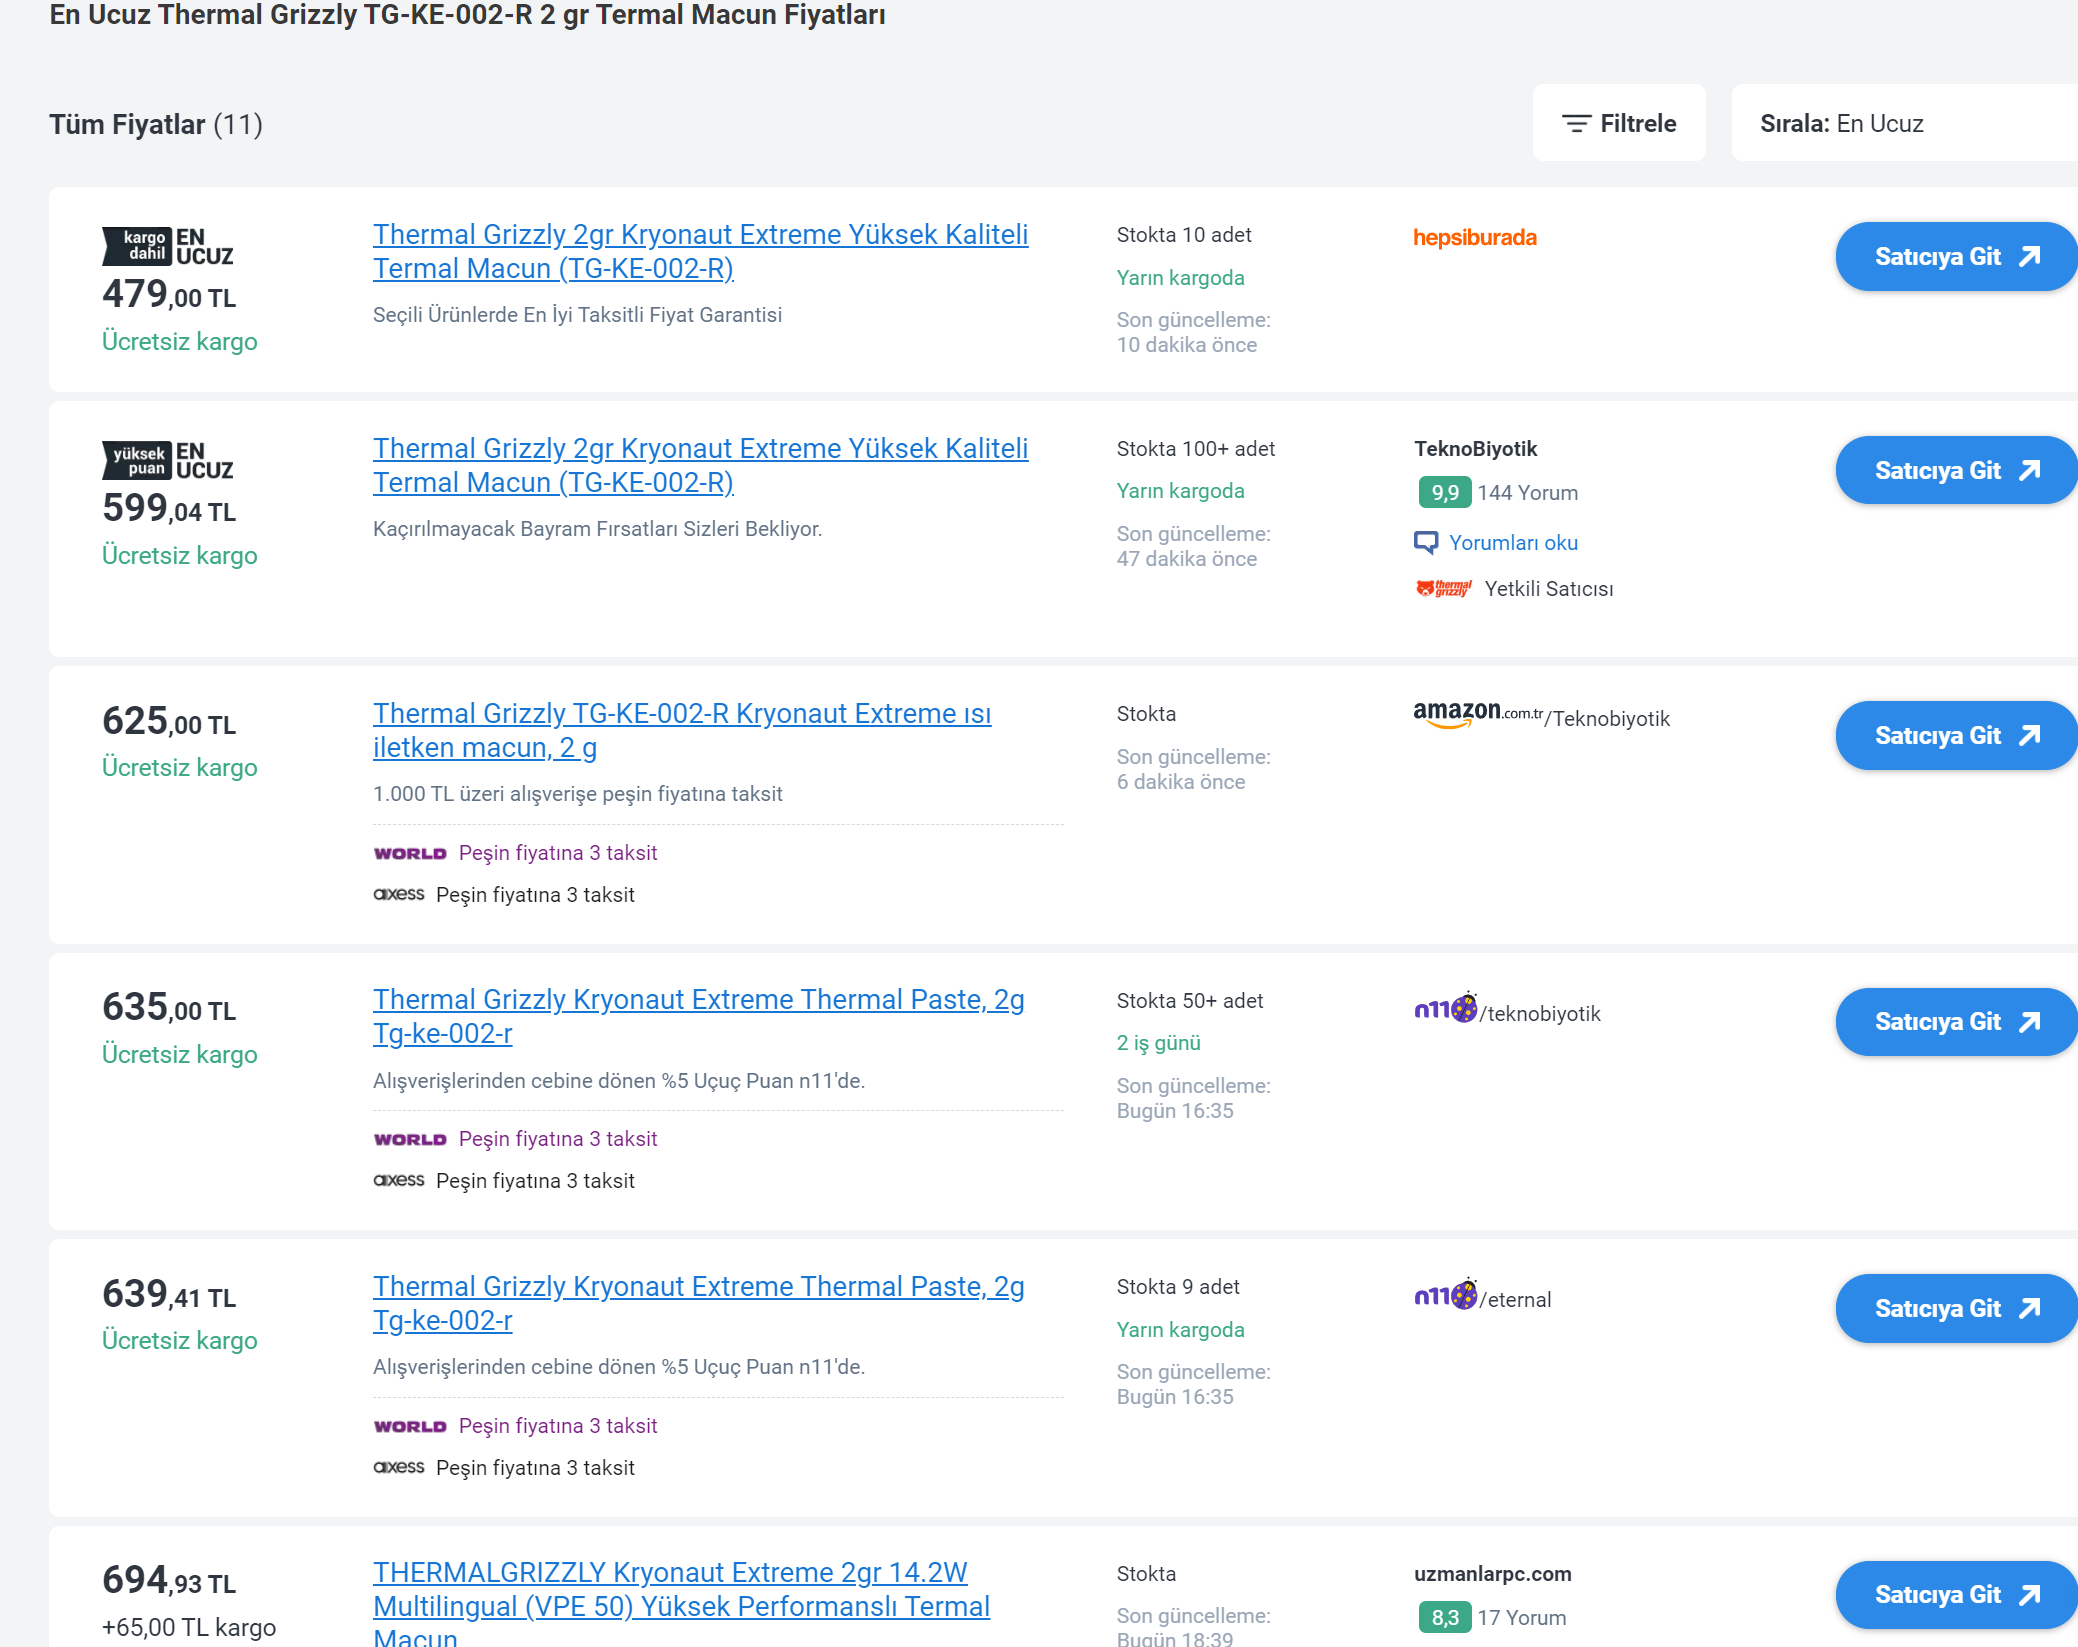Viewport: 2078px width, 1647px height.
Task: Click World card logo in 639,41 TL offer
Action: (410, 1427)
